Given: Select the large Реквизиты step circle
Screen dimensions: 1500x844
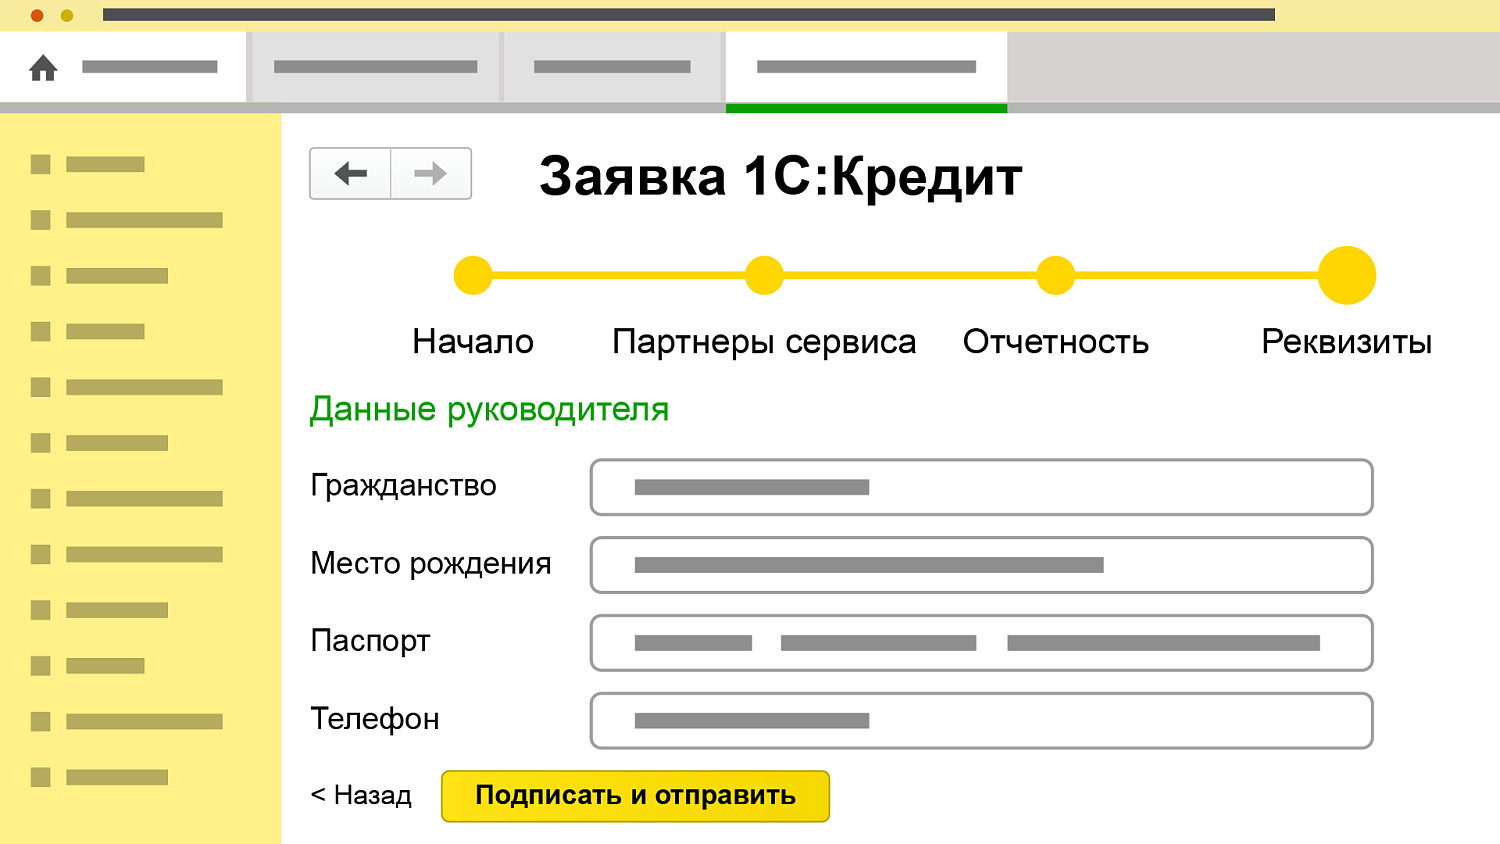Looking at the screenshot, I should click(1347, 275).
